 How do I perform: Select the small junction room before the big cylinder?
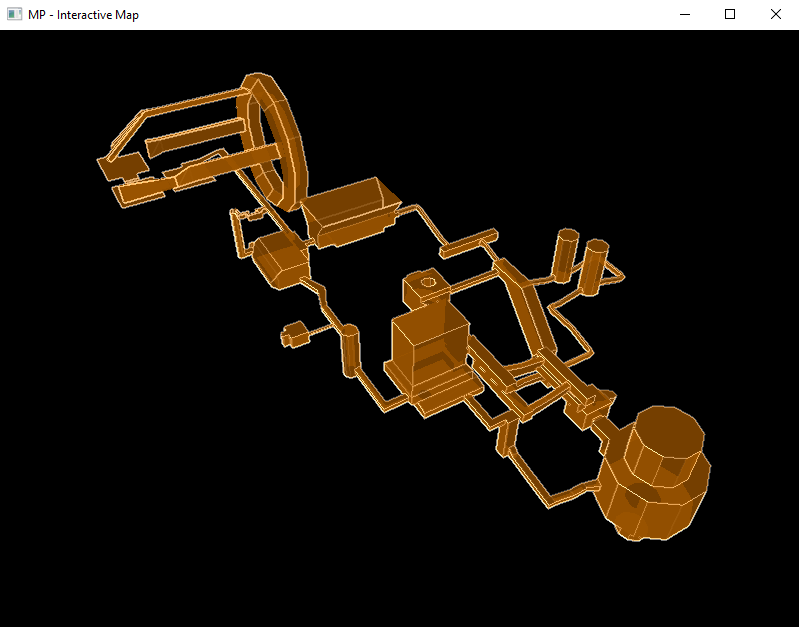pos(591,408)
